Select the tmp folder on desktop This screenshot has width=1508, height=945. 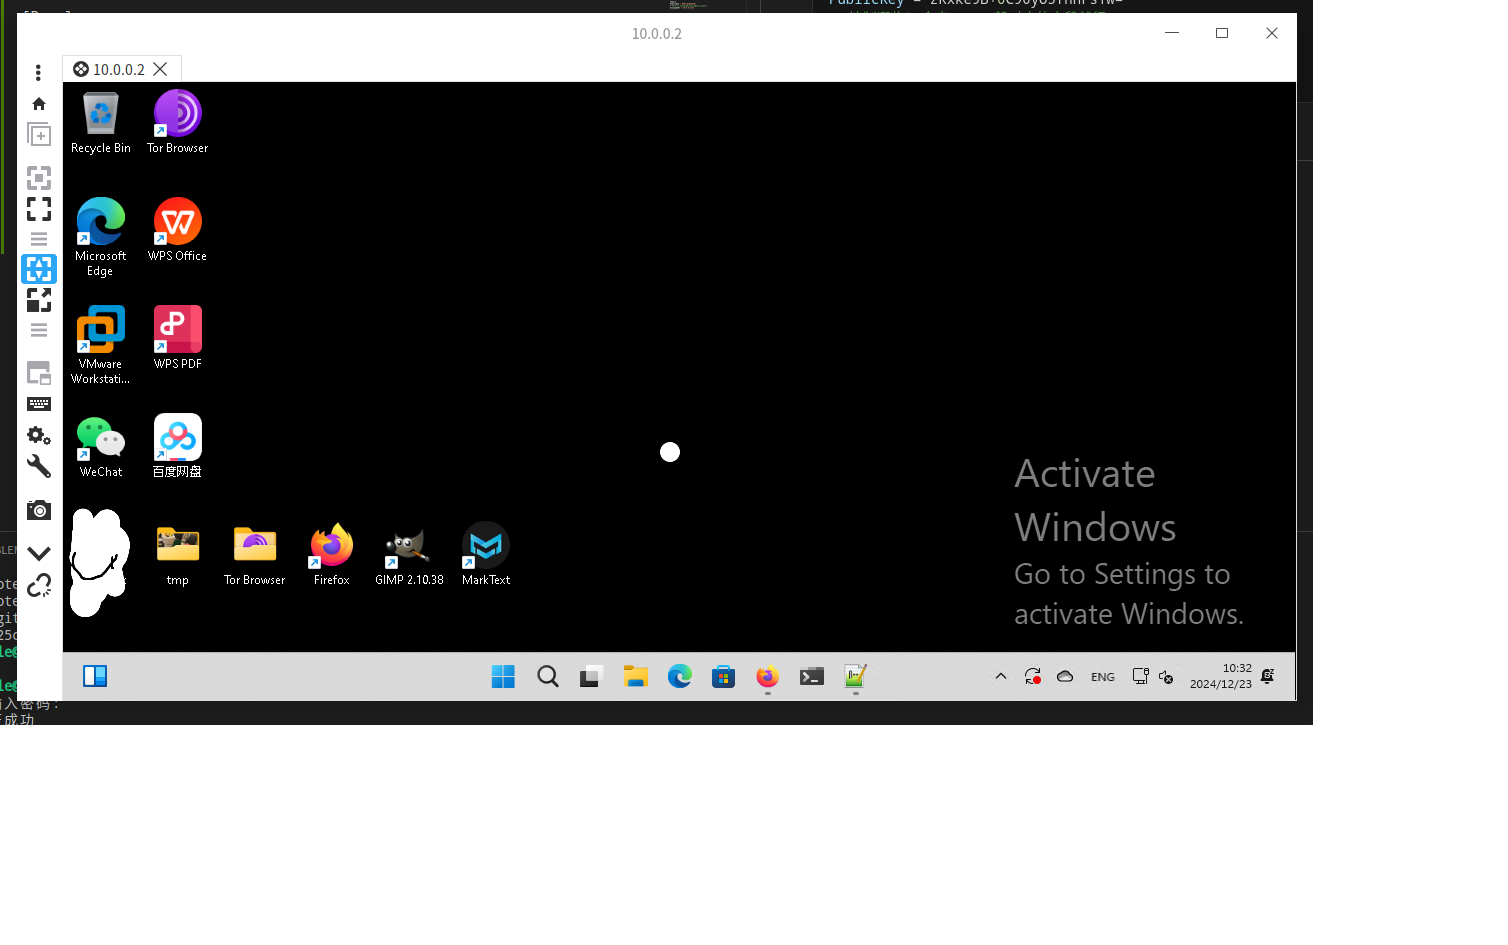click(178, 555)
